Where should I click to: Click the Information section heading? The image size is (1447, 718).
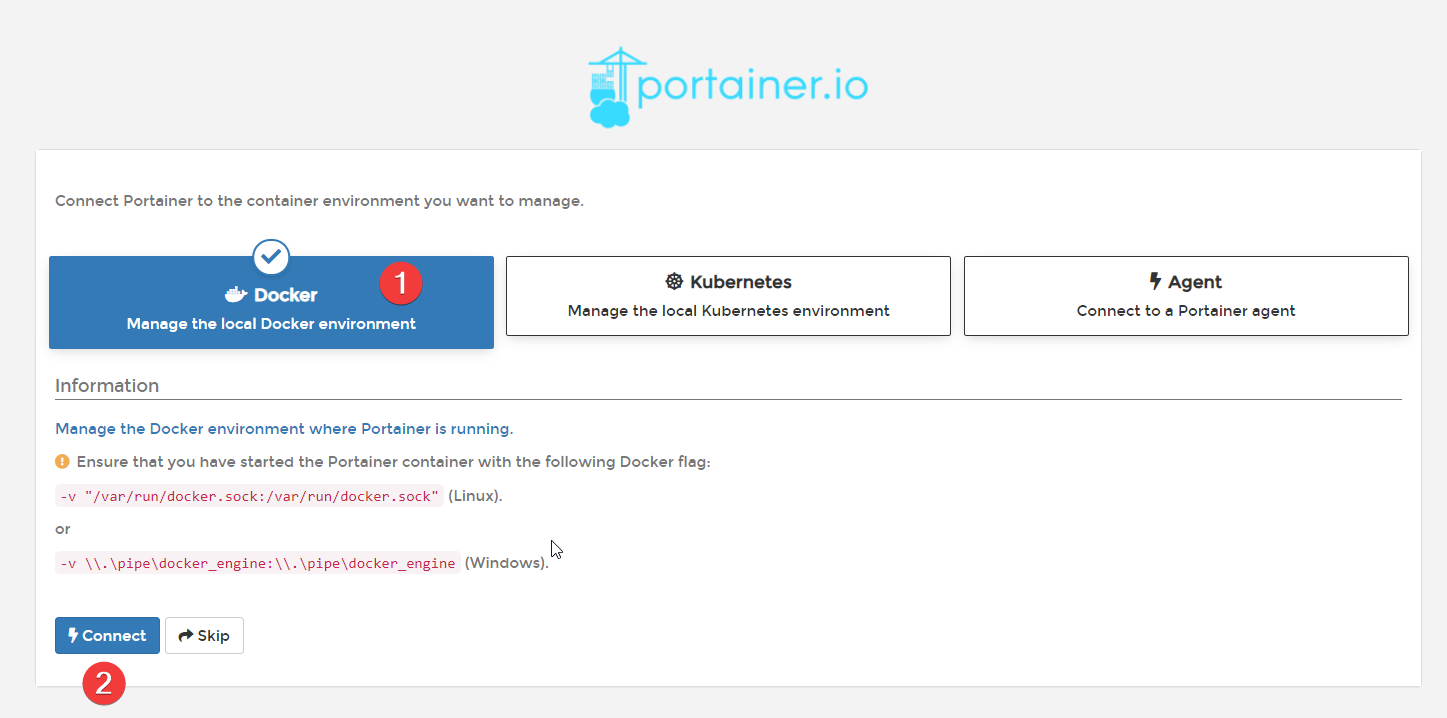point(107,386)
